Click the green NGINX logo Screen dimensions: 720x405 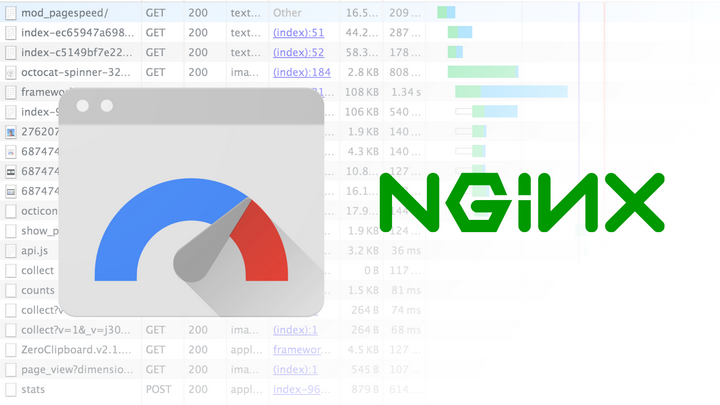coord(521,201)
